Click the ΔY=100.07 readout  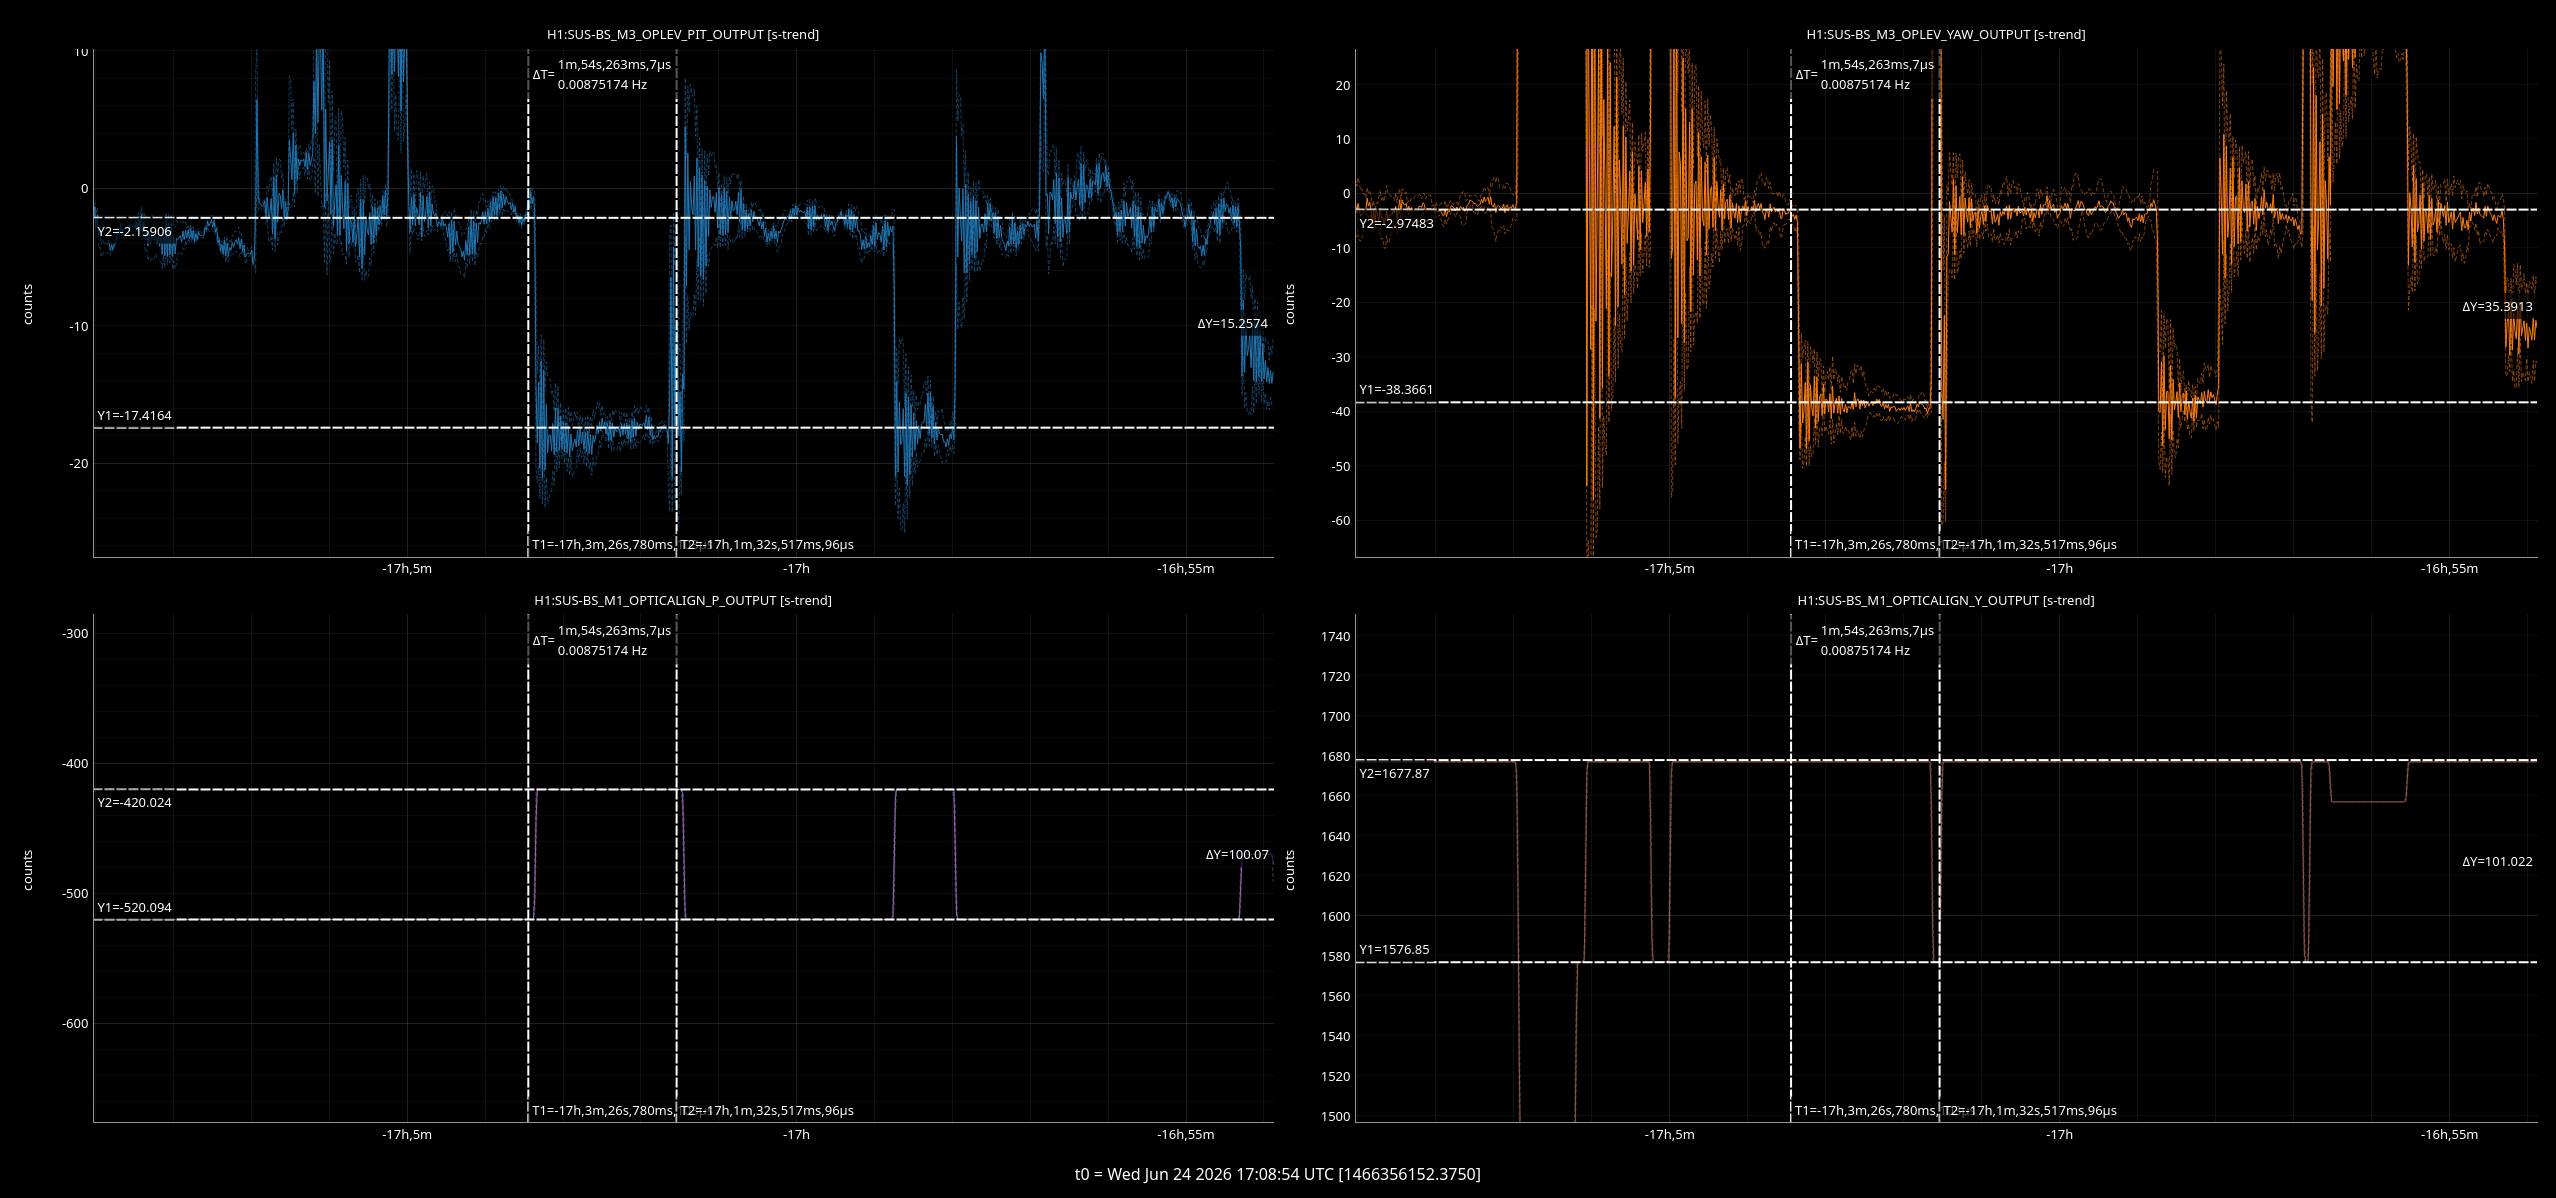point(1237,854)
